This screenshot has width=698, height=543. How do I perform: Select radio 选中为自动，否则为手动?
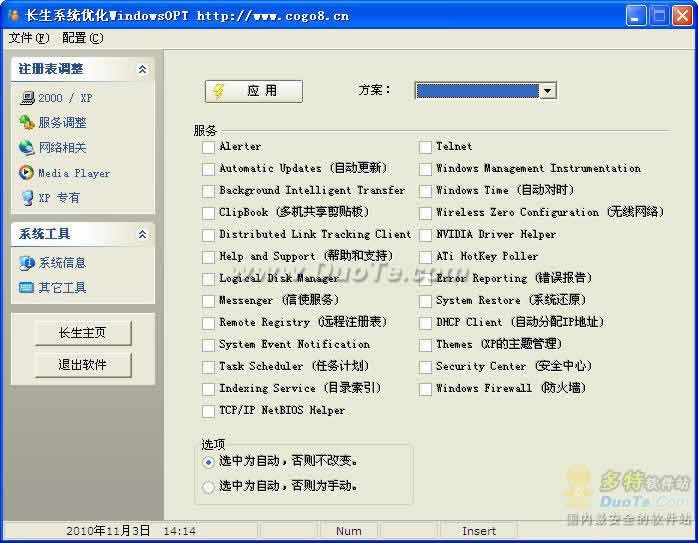(x=208, y=487)
